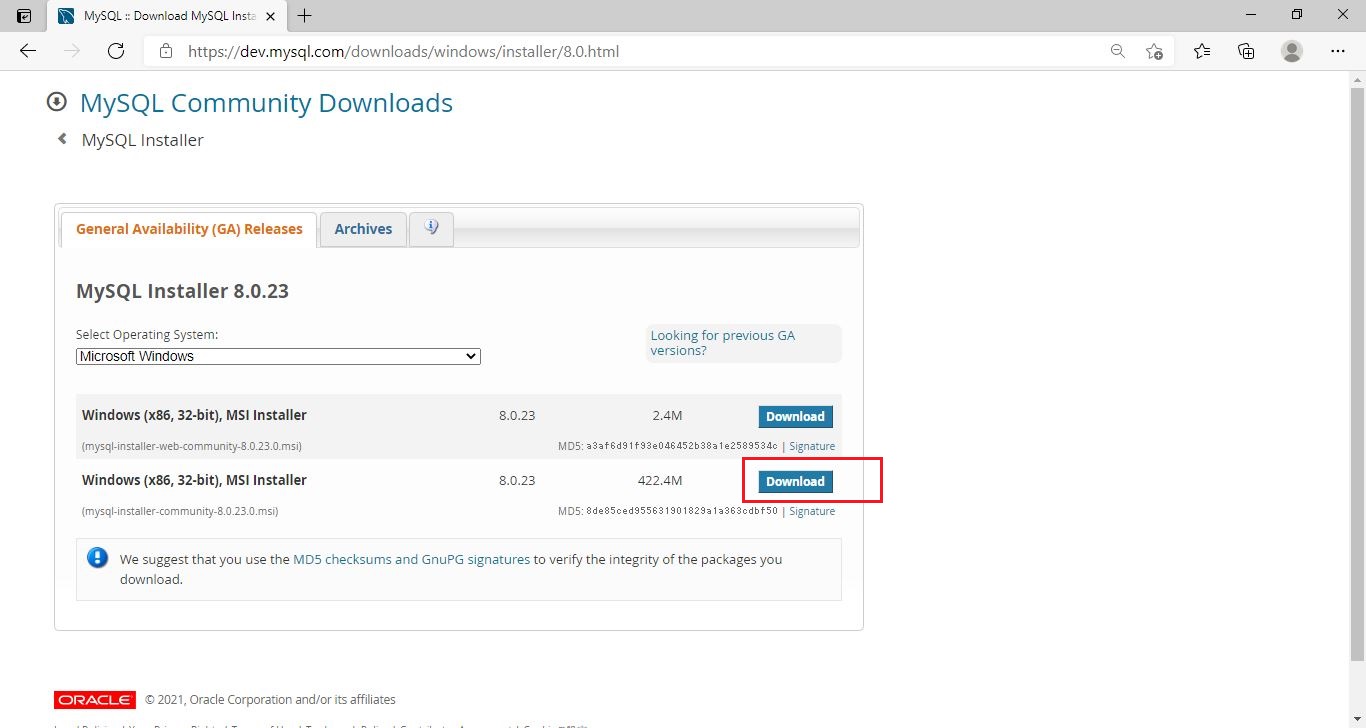The image size is (1366, 728).
Task: Click the blue info icon in the notice
Action: pyautogui.click(x=97, y=558)
